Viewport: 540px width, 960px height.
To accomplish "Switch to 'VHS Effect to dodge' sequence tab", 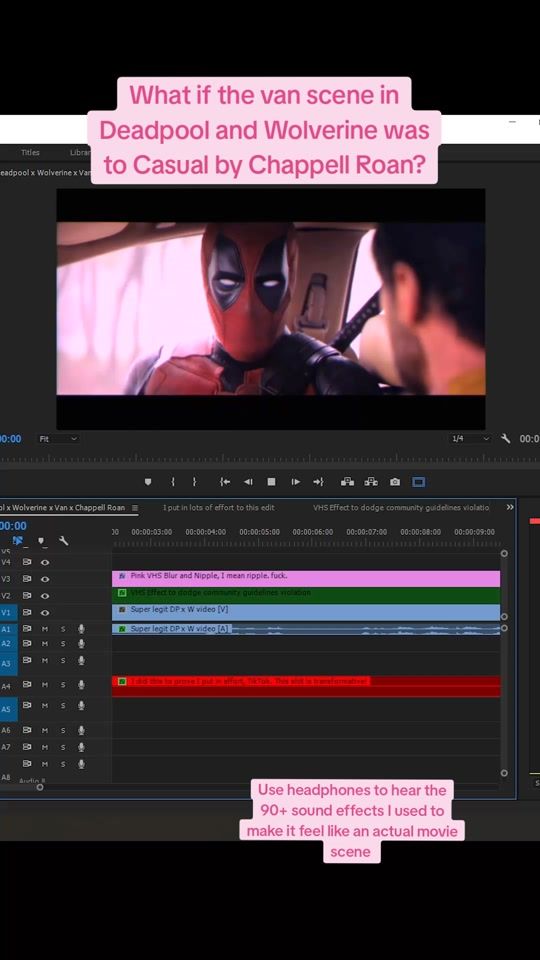I will coord(401,508).
